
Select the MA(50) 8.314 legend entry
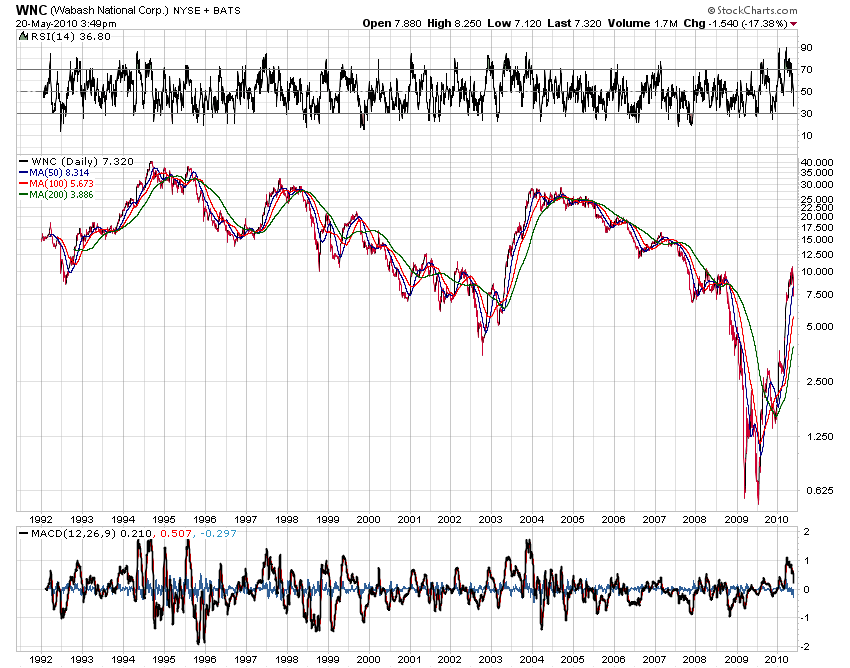[x=59, y=172]
